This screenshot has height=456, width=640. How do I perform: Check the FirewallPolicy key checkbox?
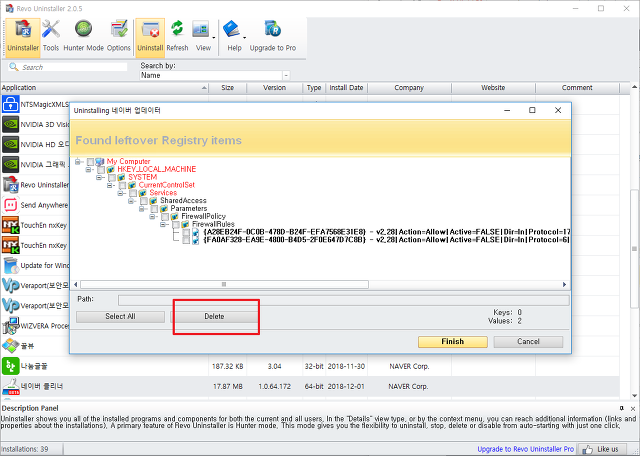point(164,216)
